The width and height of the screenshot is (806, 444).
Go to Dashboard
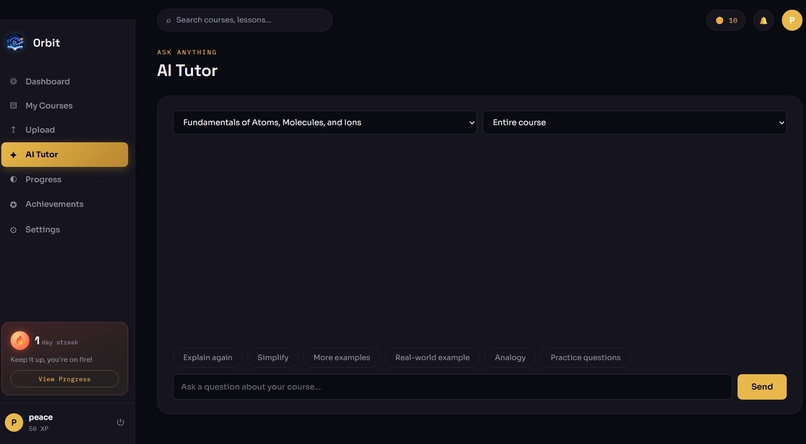(x=65, y=81)
